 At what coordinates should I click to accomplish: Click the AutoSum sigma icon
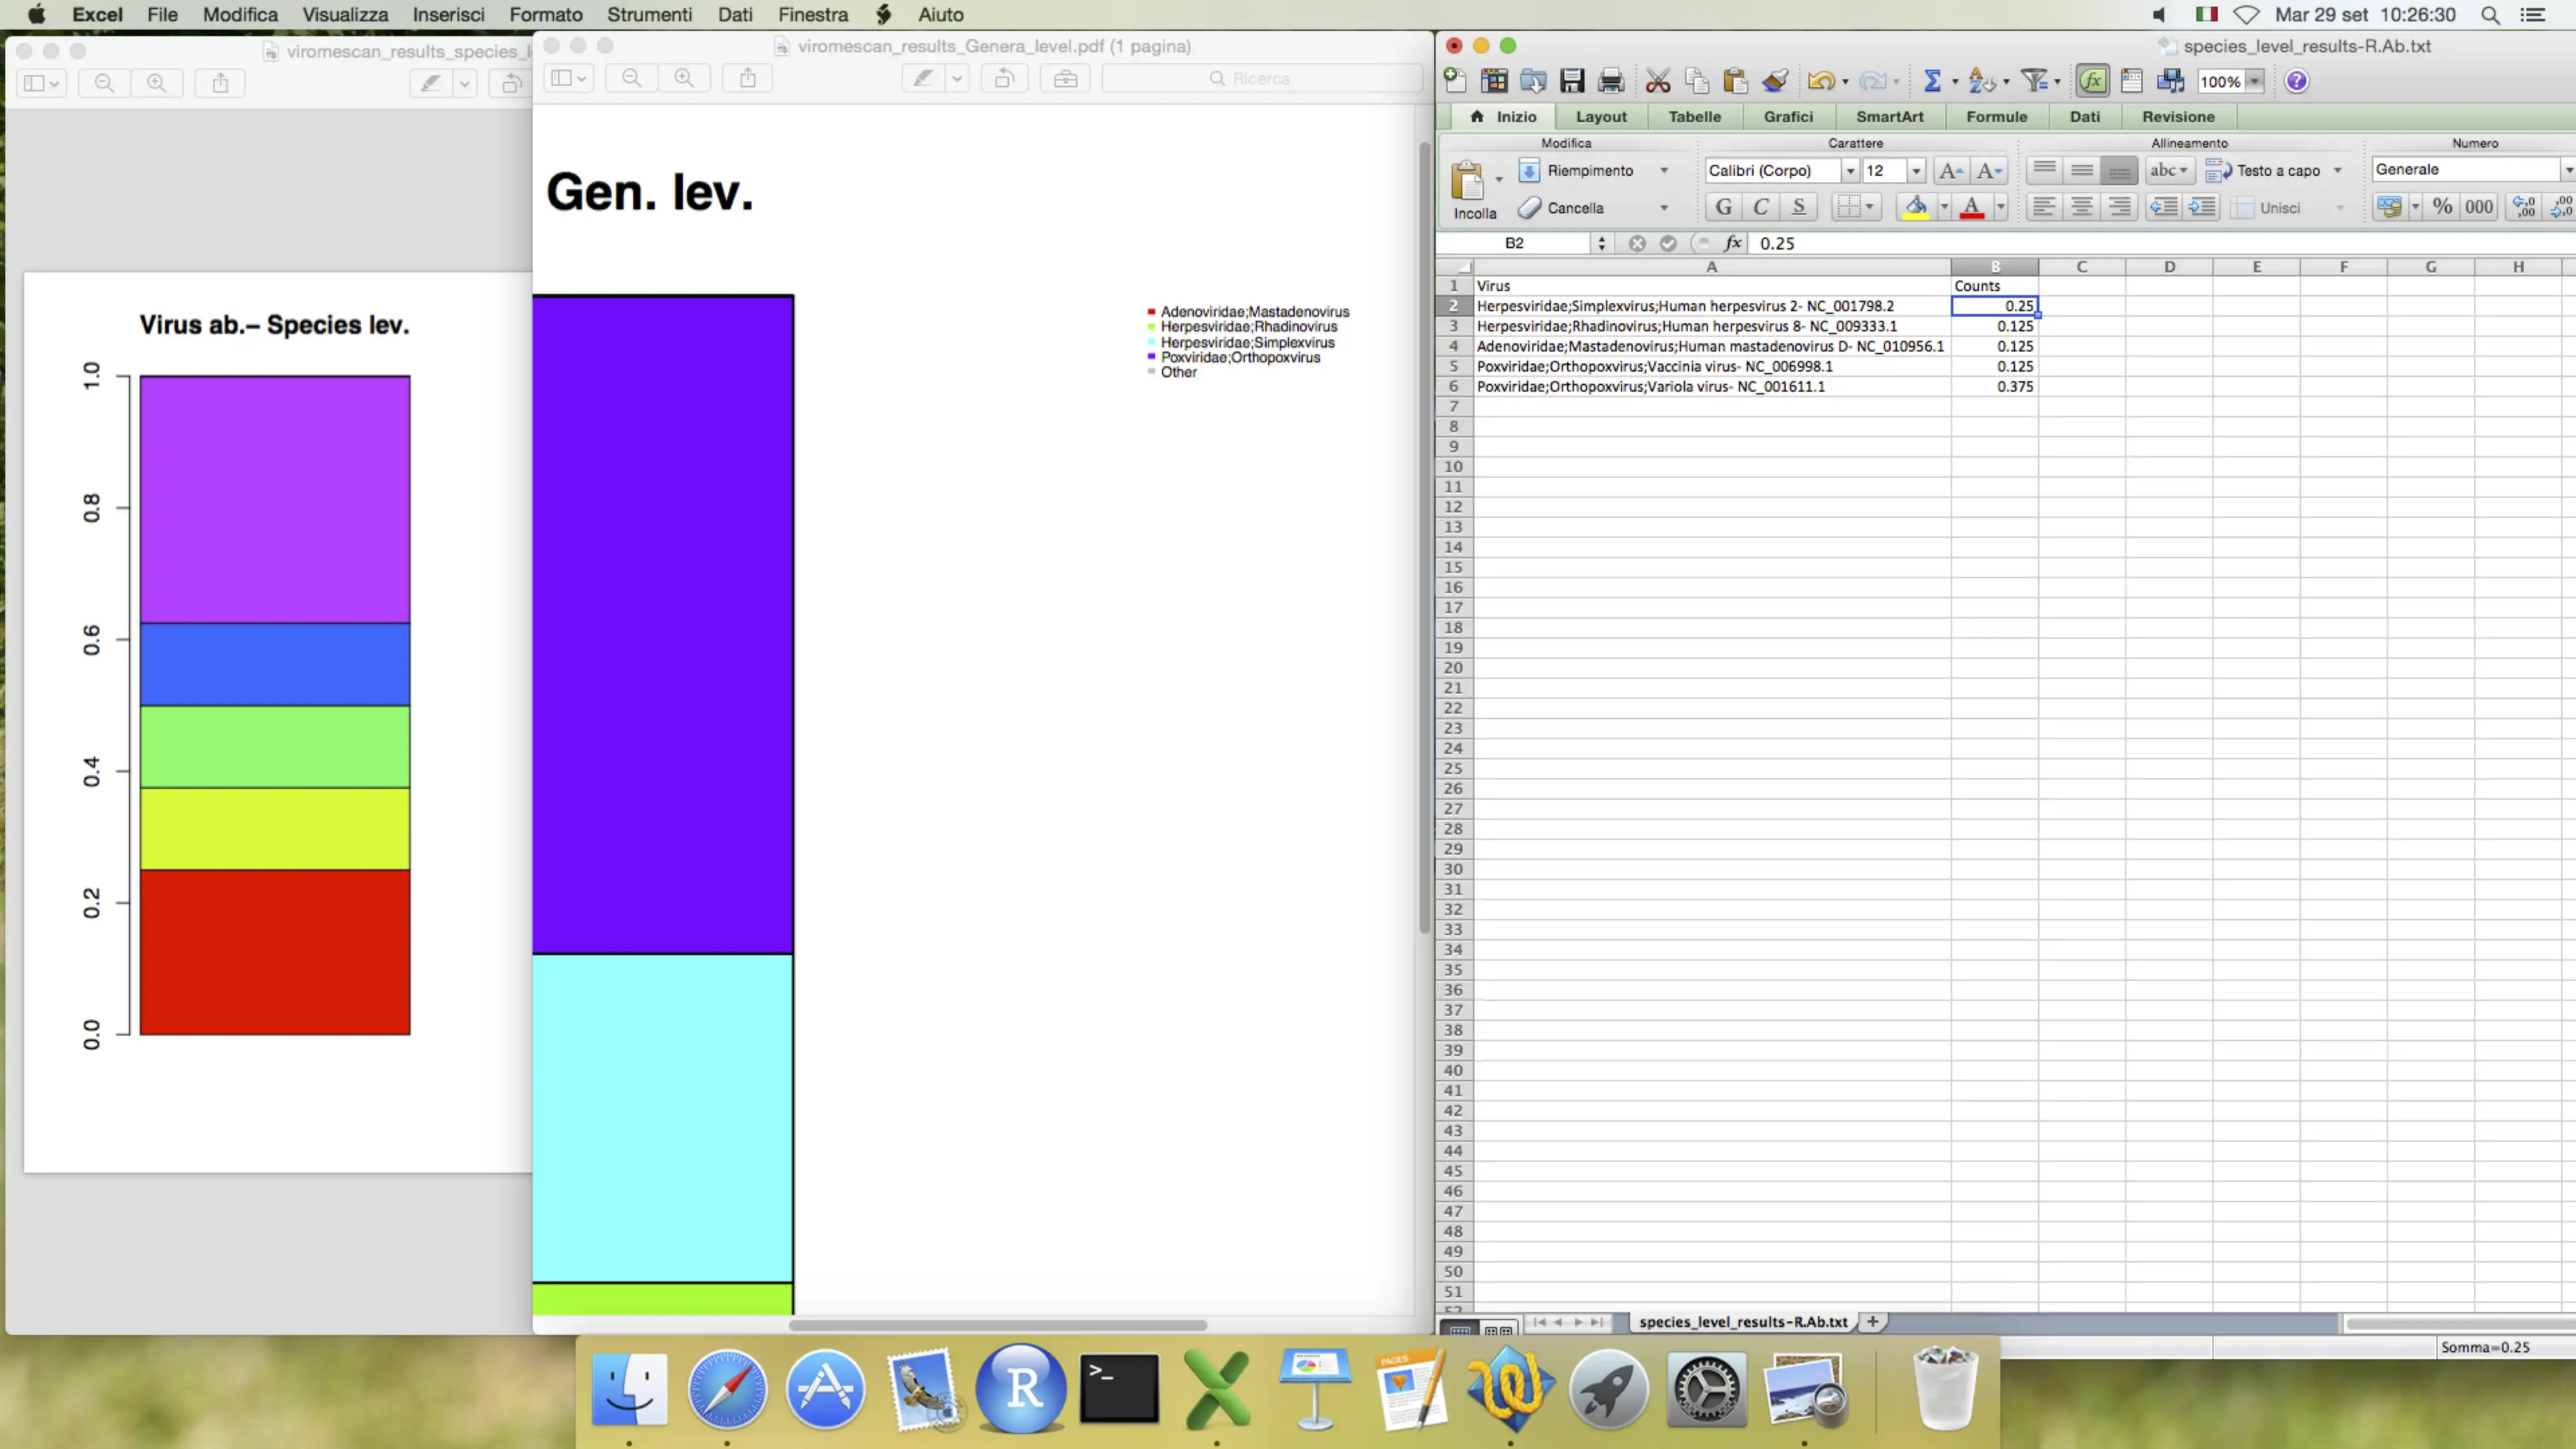click(1932, 81)
